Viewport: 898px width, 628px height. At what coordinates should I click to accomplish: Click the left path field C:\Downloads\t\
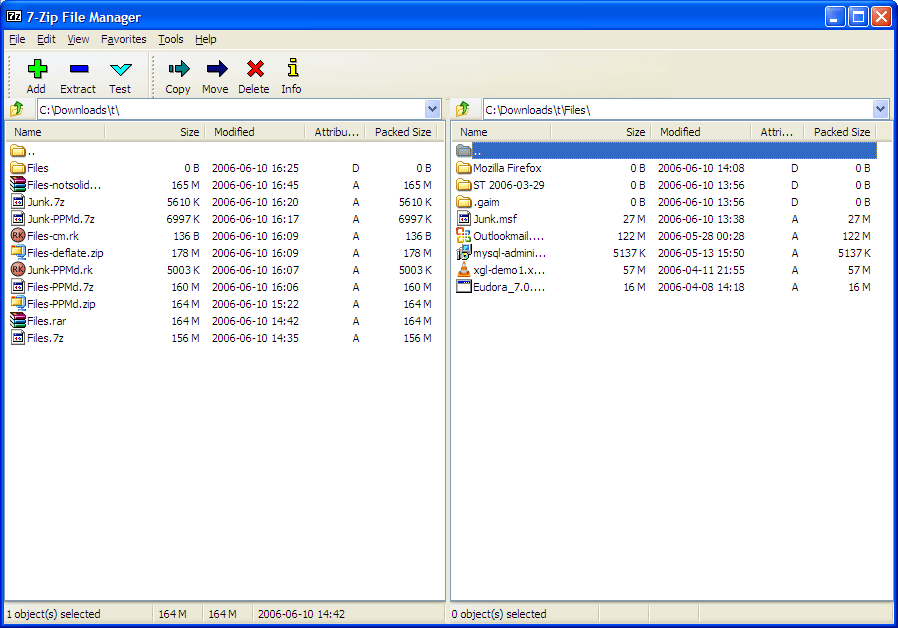pos(231,109)
